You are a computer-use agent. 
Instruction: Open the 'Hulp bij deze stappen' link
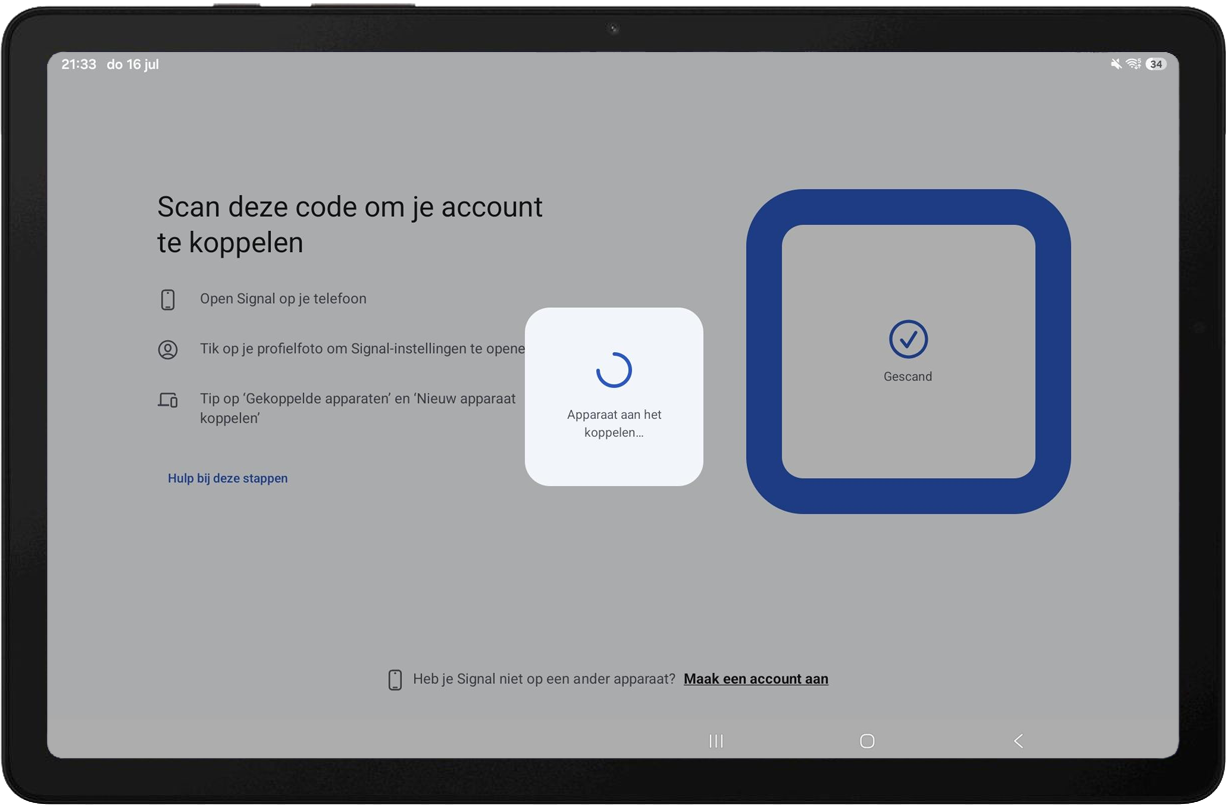click(228, 478)
